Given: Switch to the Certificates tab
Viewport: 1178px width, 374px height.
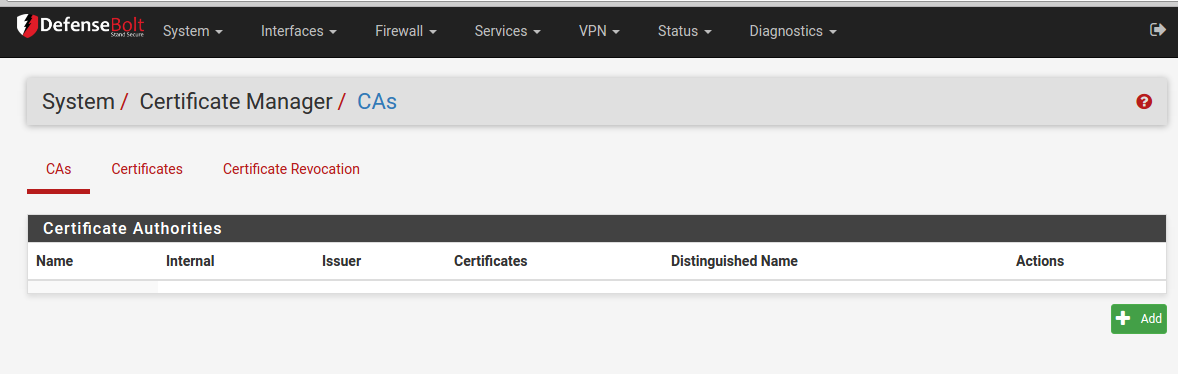Looking at the screenshot, I should (147, 170).
